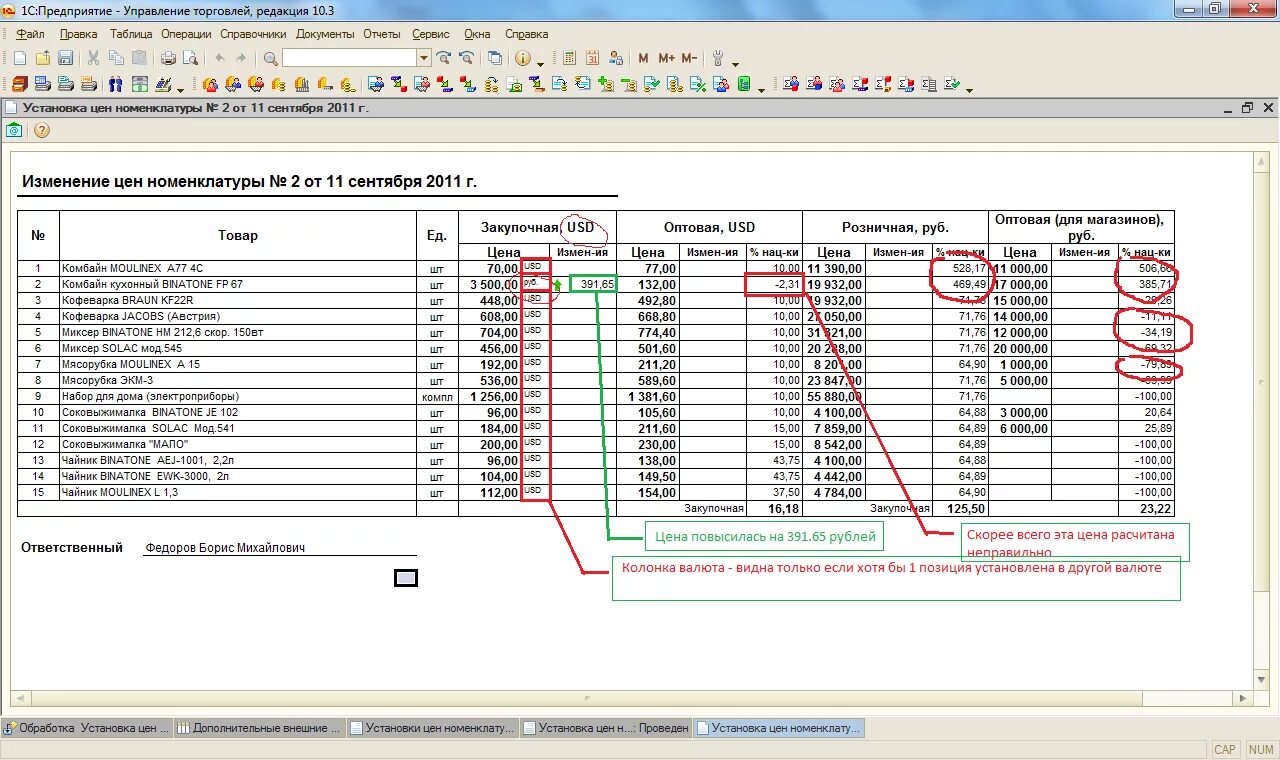Expand dropdown after the green book icon
This screenshot has width=1280, height=760.
tap(761, 89)
